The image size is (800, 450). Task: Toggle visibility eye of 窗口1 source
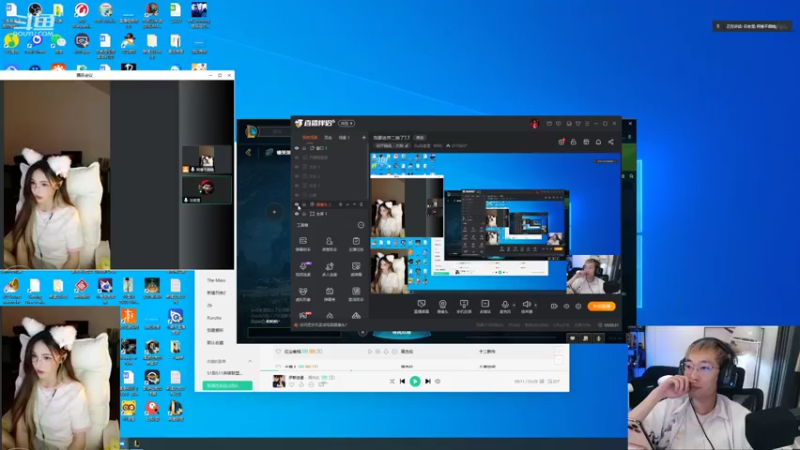pos(296,148)
